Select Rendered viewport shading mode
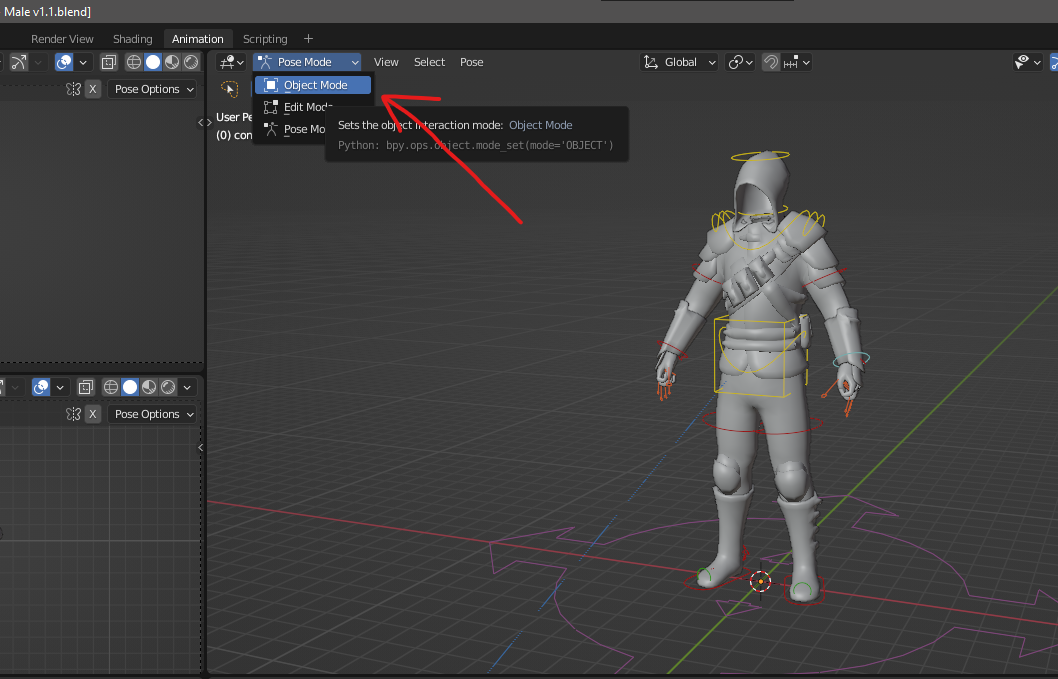Screen dimensions: 1058x679 pos(188,61)
